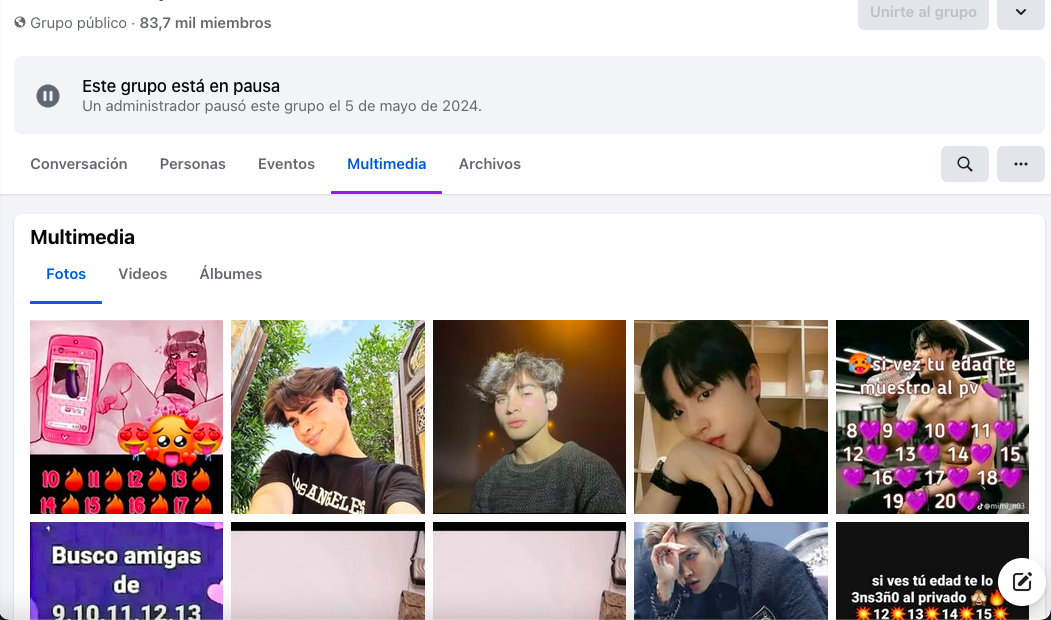Search the group with the magnifier icon

(965, 164)
